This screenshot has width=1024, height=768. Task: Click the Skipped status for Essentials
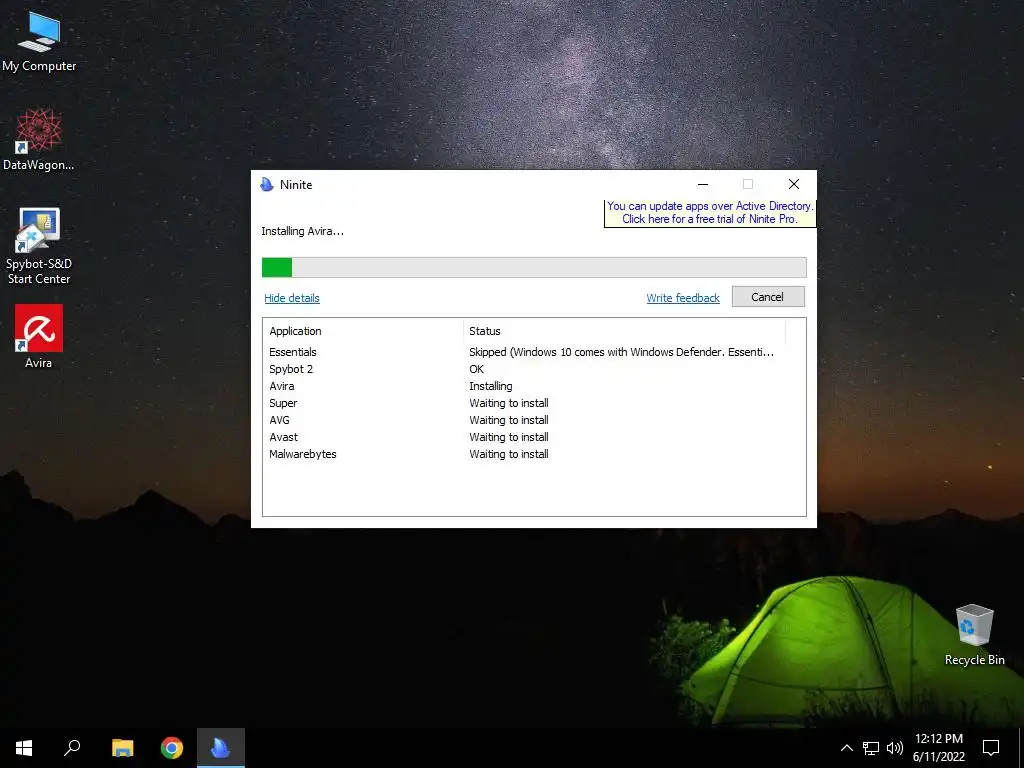[x=621, y=352]
